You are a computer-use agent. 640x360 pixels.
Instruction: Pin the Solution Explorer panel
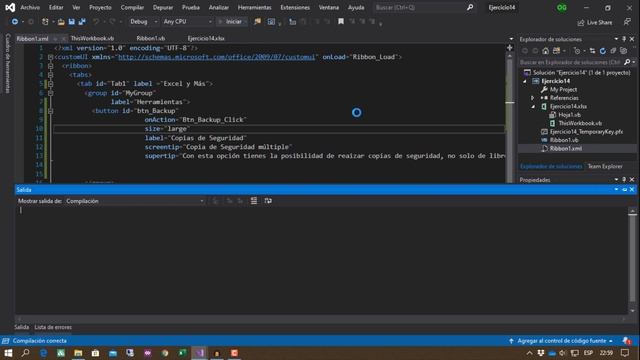pyautogui.click(x=624, y=39)
